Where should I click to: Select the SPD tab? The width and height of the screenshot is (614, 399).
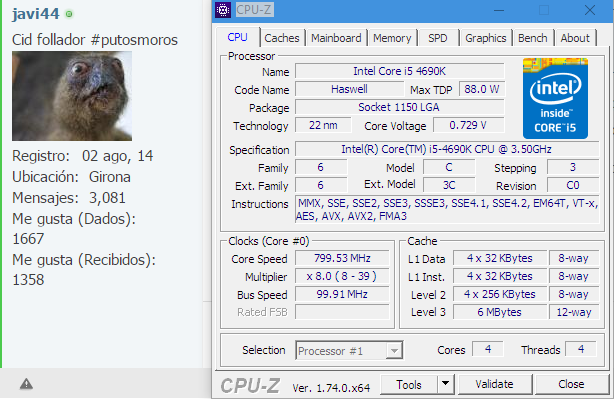point(438,38)
